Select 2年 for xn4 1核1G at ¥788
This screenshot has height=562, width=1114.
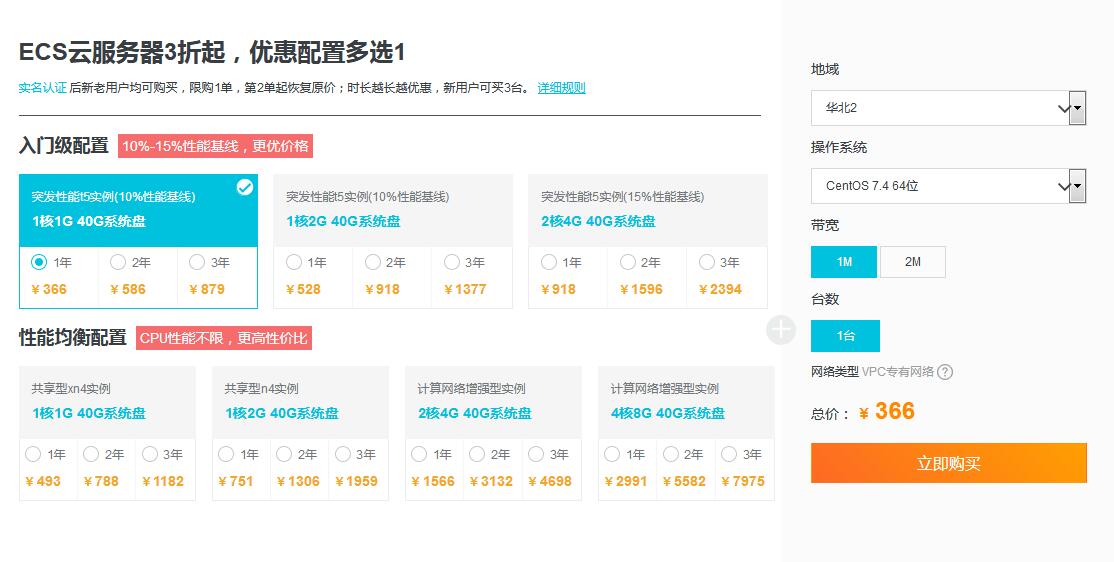pyautogui.click(x=91, y=454)
